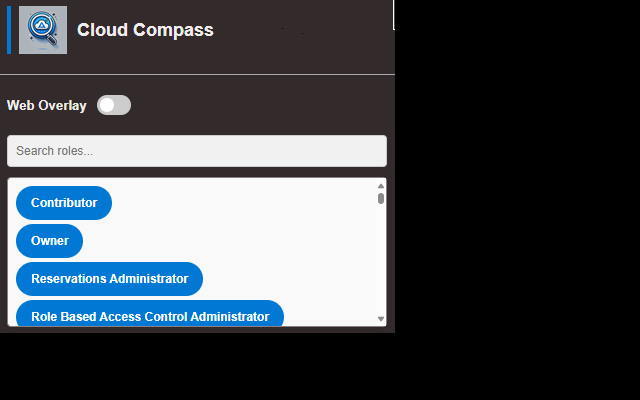Click the white knob of Web Overlay toggle
640x400 pixels.
107,105
